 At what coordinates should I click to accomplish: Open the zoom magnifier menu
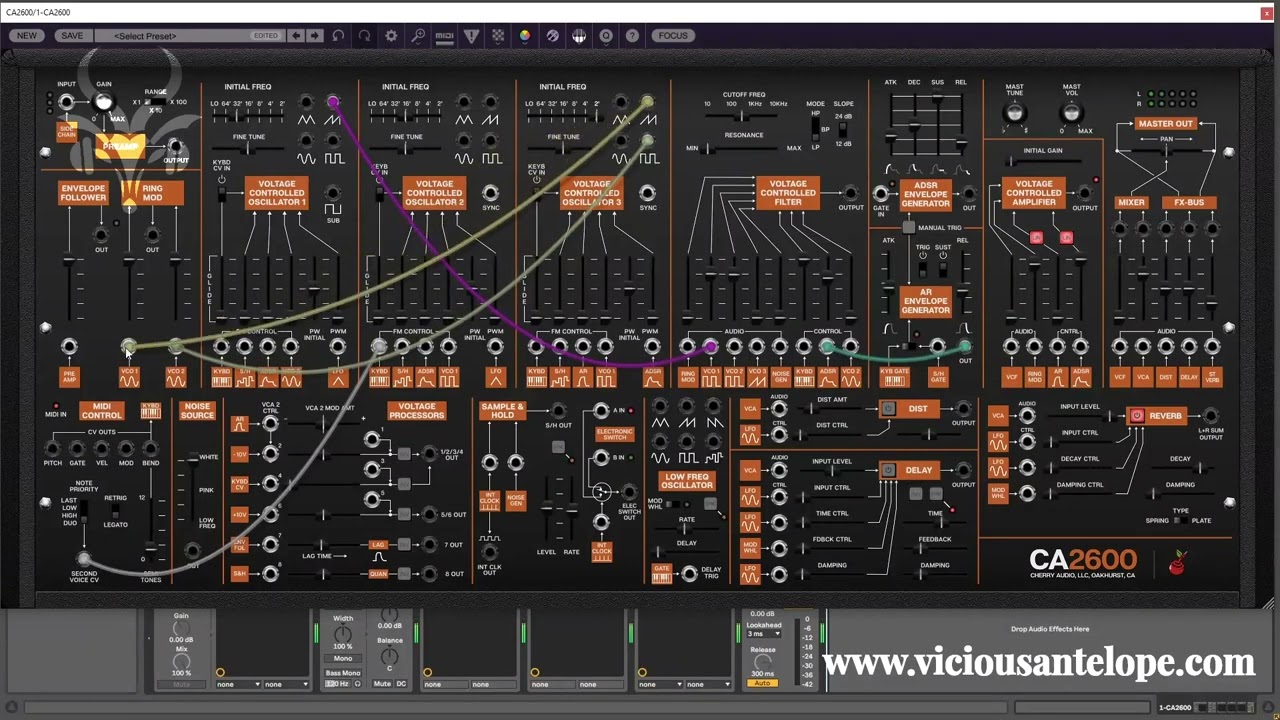418,36
